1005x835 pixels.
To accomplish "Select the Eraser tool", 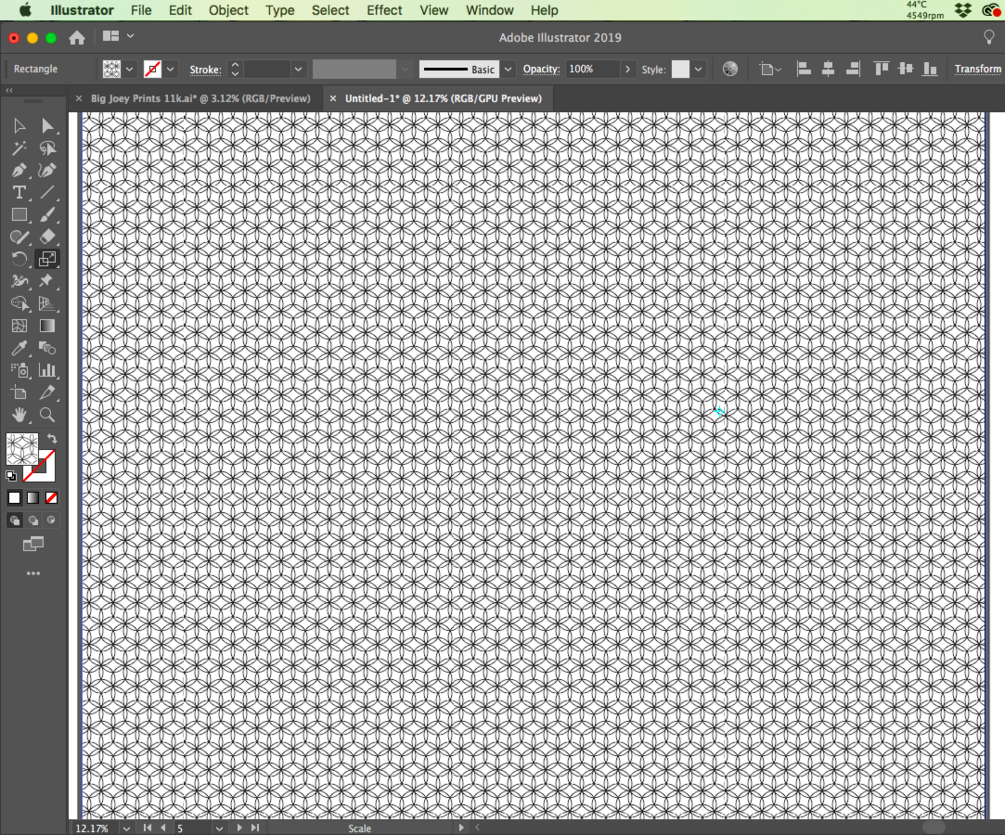I will [x=47, y=237].
